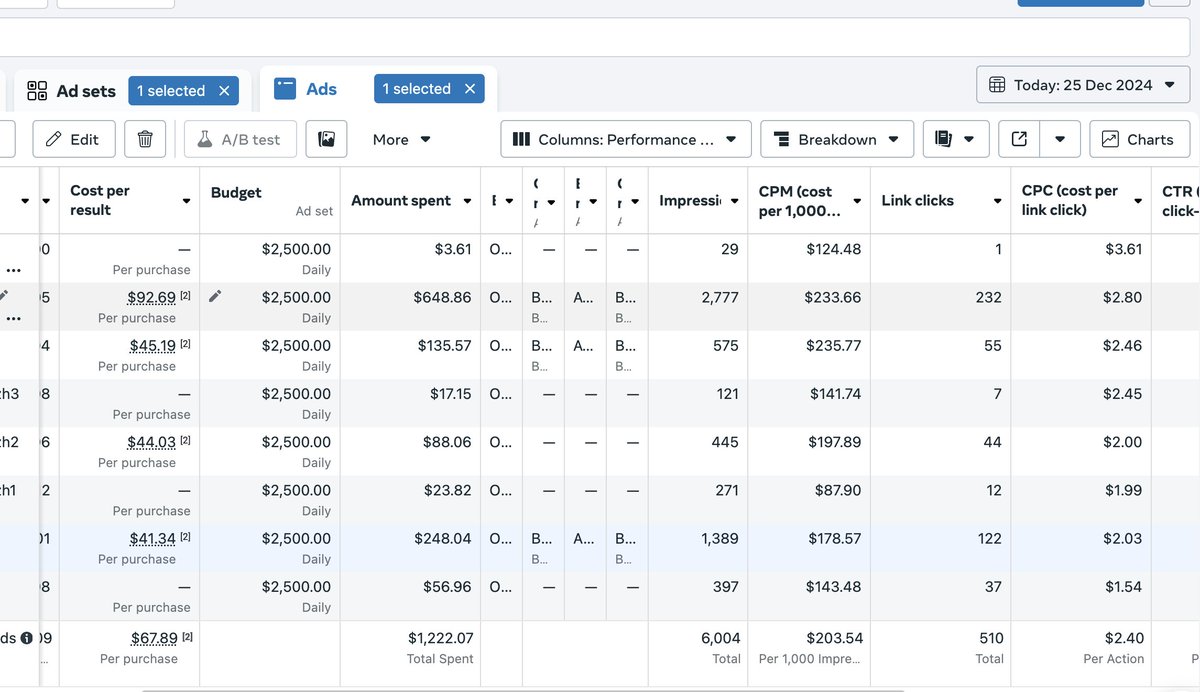Click the [2] footnote beside $92.69
1200x692 pixels.
(185, 296)
